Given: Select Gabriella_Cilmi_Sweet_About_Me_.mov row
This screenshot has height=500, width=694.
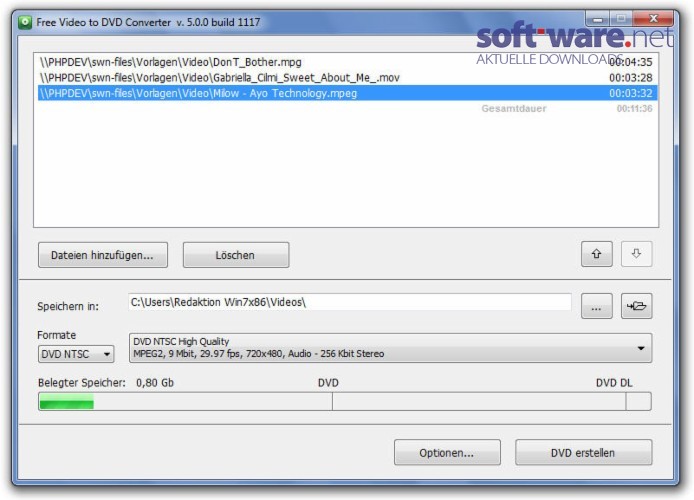Looking at the screenshot, I should pyautogui.click(x=347, y=78).
